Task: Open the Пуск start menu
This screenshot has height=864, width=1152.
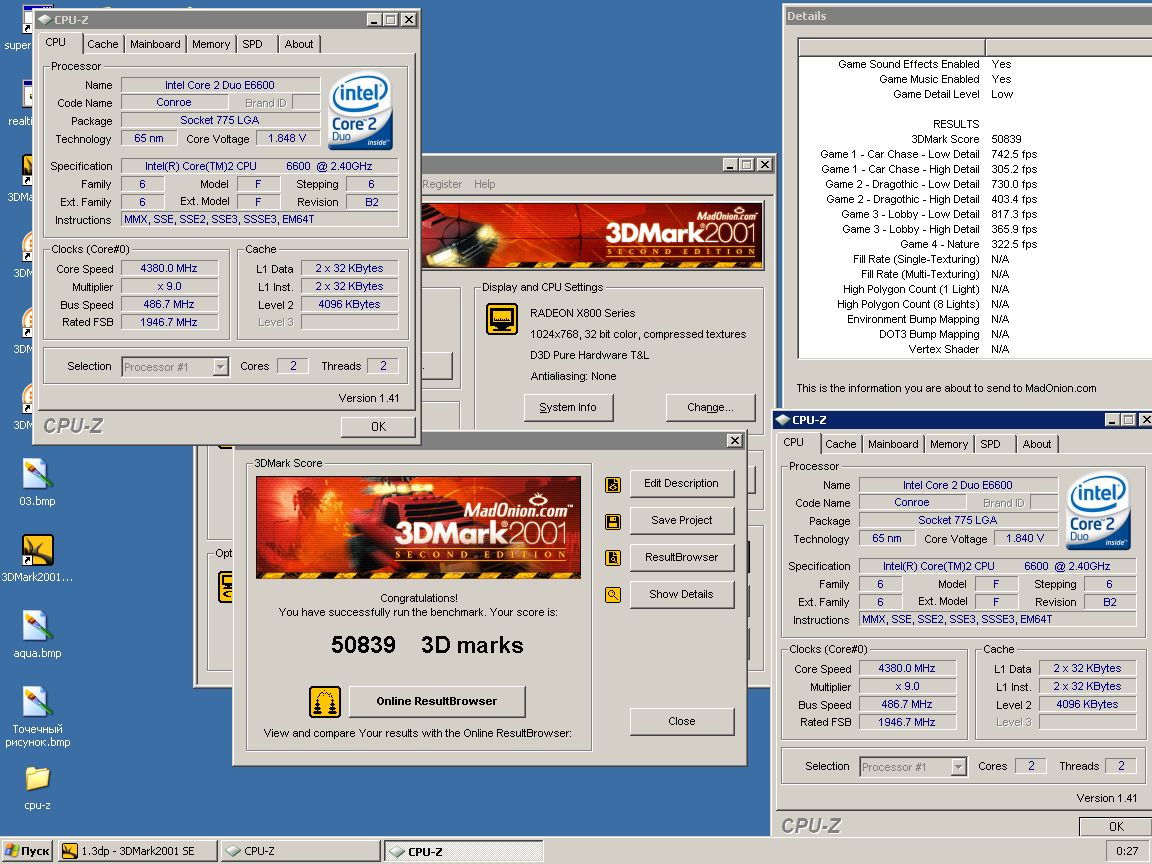Action: click(28, 851)
